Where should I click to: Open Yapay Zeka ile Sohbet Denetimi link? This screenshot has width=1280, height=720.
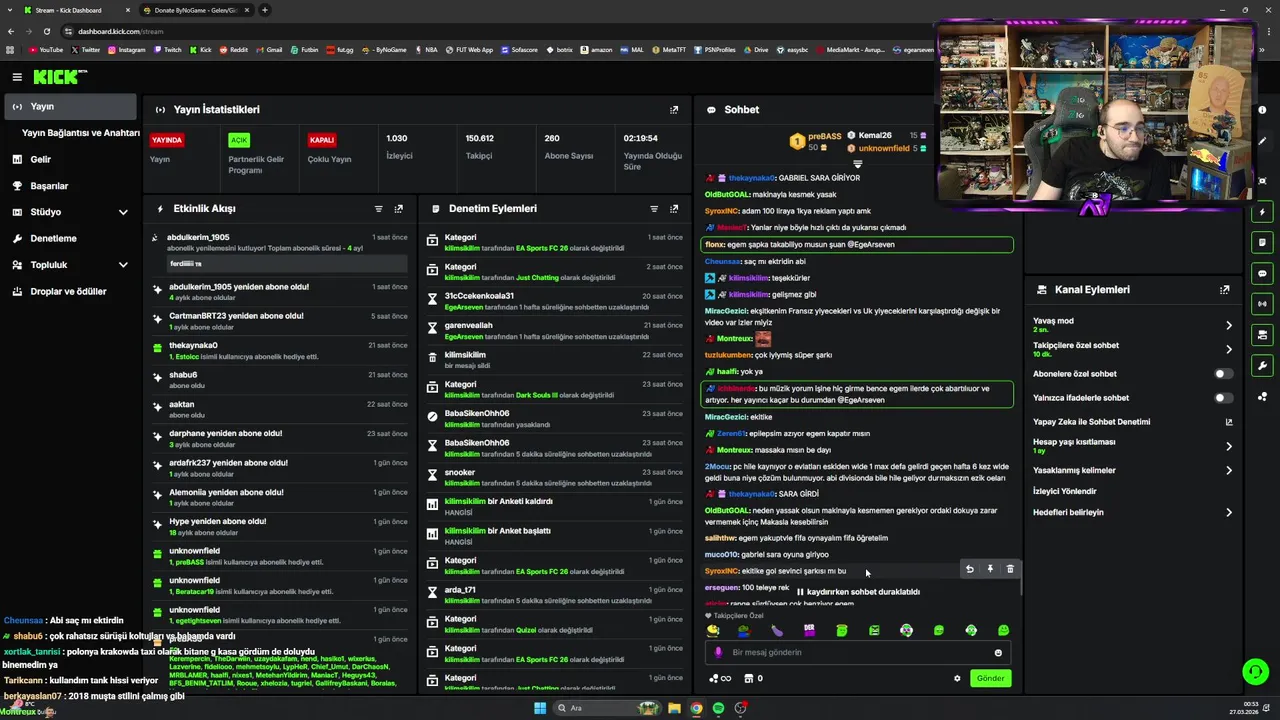click(x=1132, y=422)
